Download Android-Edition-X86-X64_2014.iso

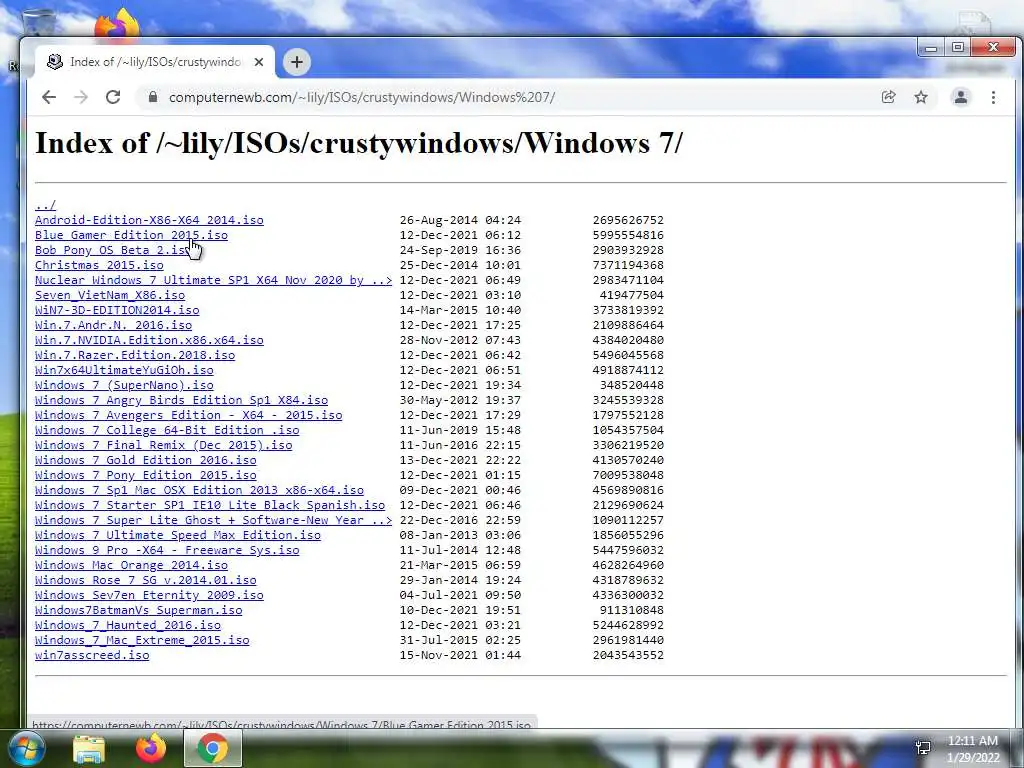(x=150, y=220)
